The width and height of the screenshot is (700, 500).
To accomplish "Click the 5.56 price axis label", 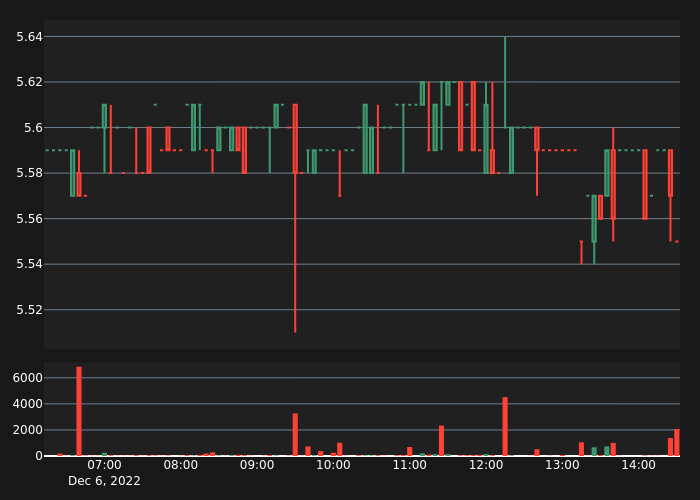I will click(29, 219).
